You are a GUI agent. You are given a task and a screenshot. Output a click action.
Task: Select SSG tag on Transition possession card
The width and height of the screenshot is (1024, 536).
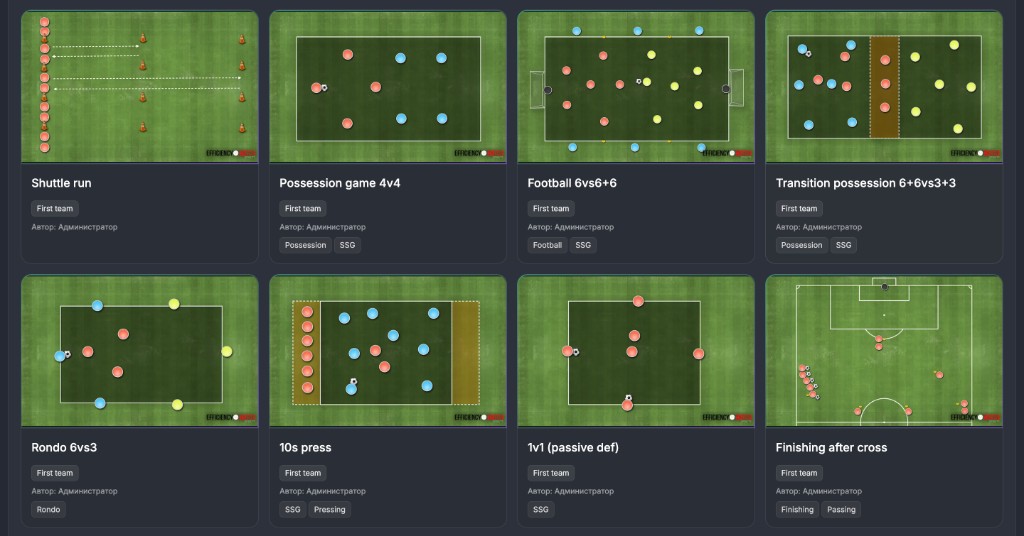[x=844, y=245]
